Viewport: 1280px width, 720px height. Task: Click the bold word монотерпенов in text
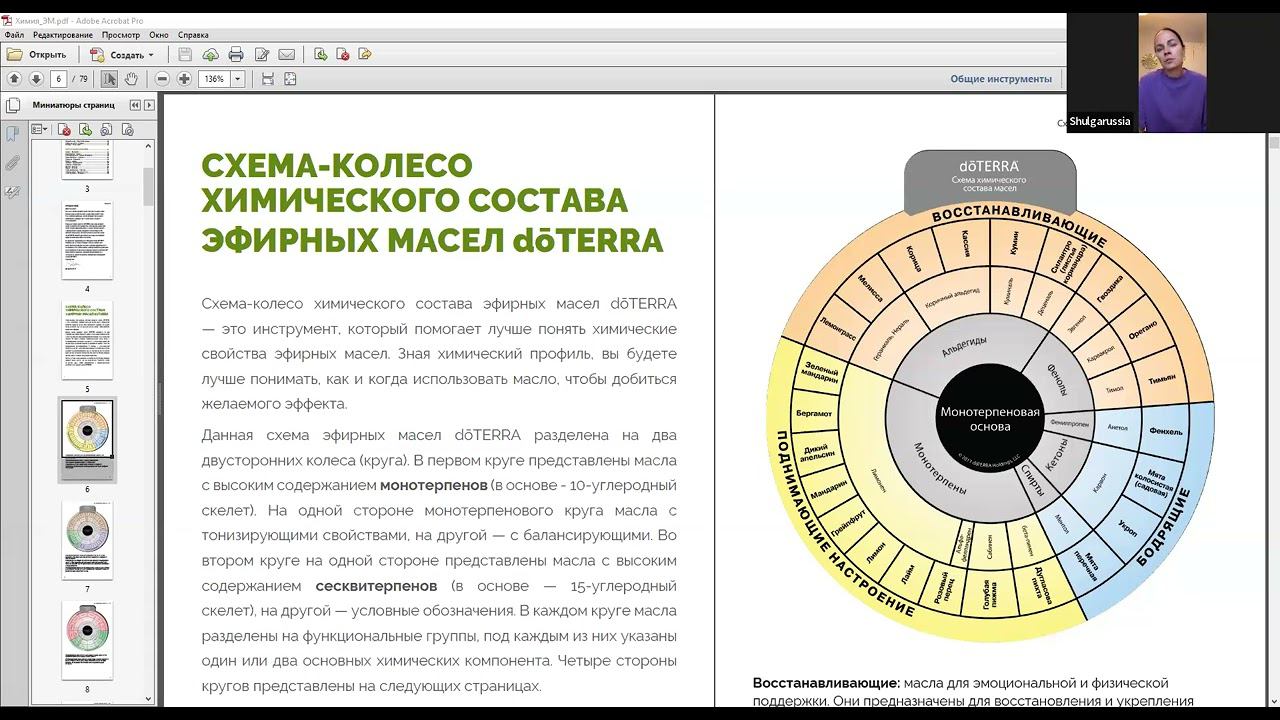tap(434, 485)
